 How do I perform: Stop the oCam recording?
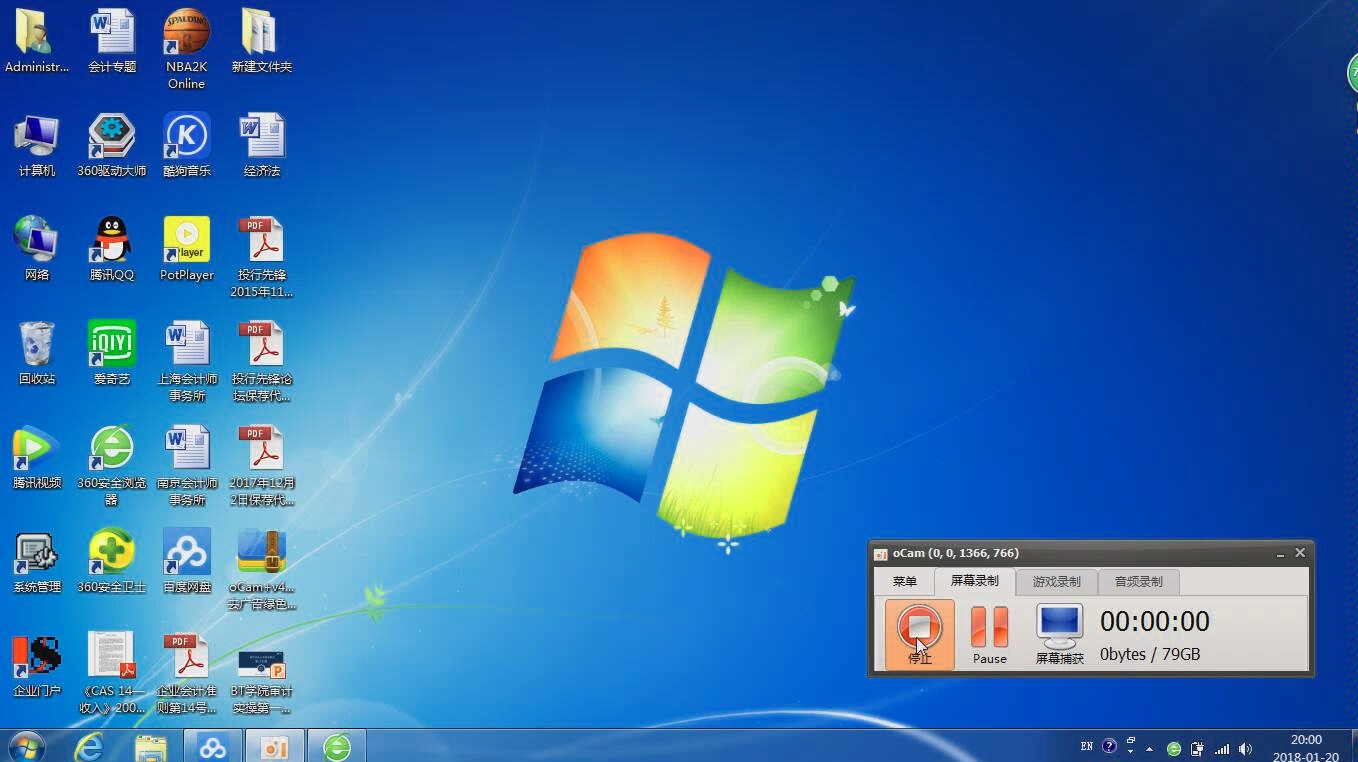click(x=919, y=634)
